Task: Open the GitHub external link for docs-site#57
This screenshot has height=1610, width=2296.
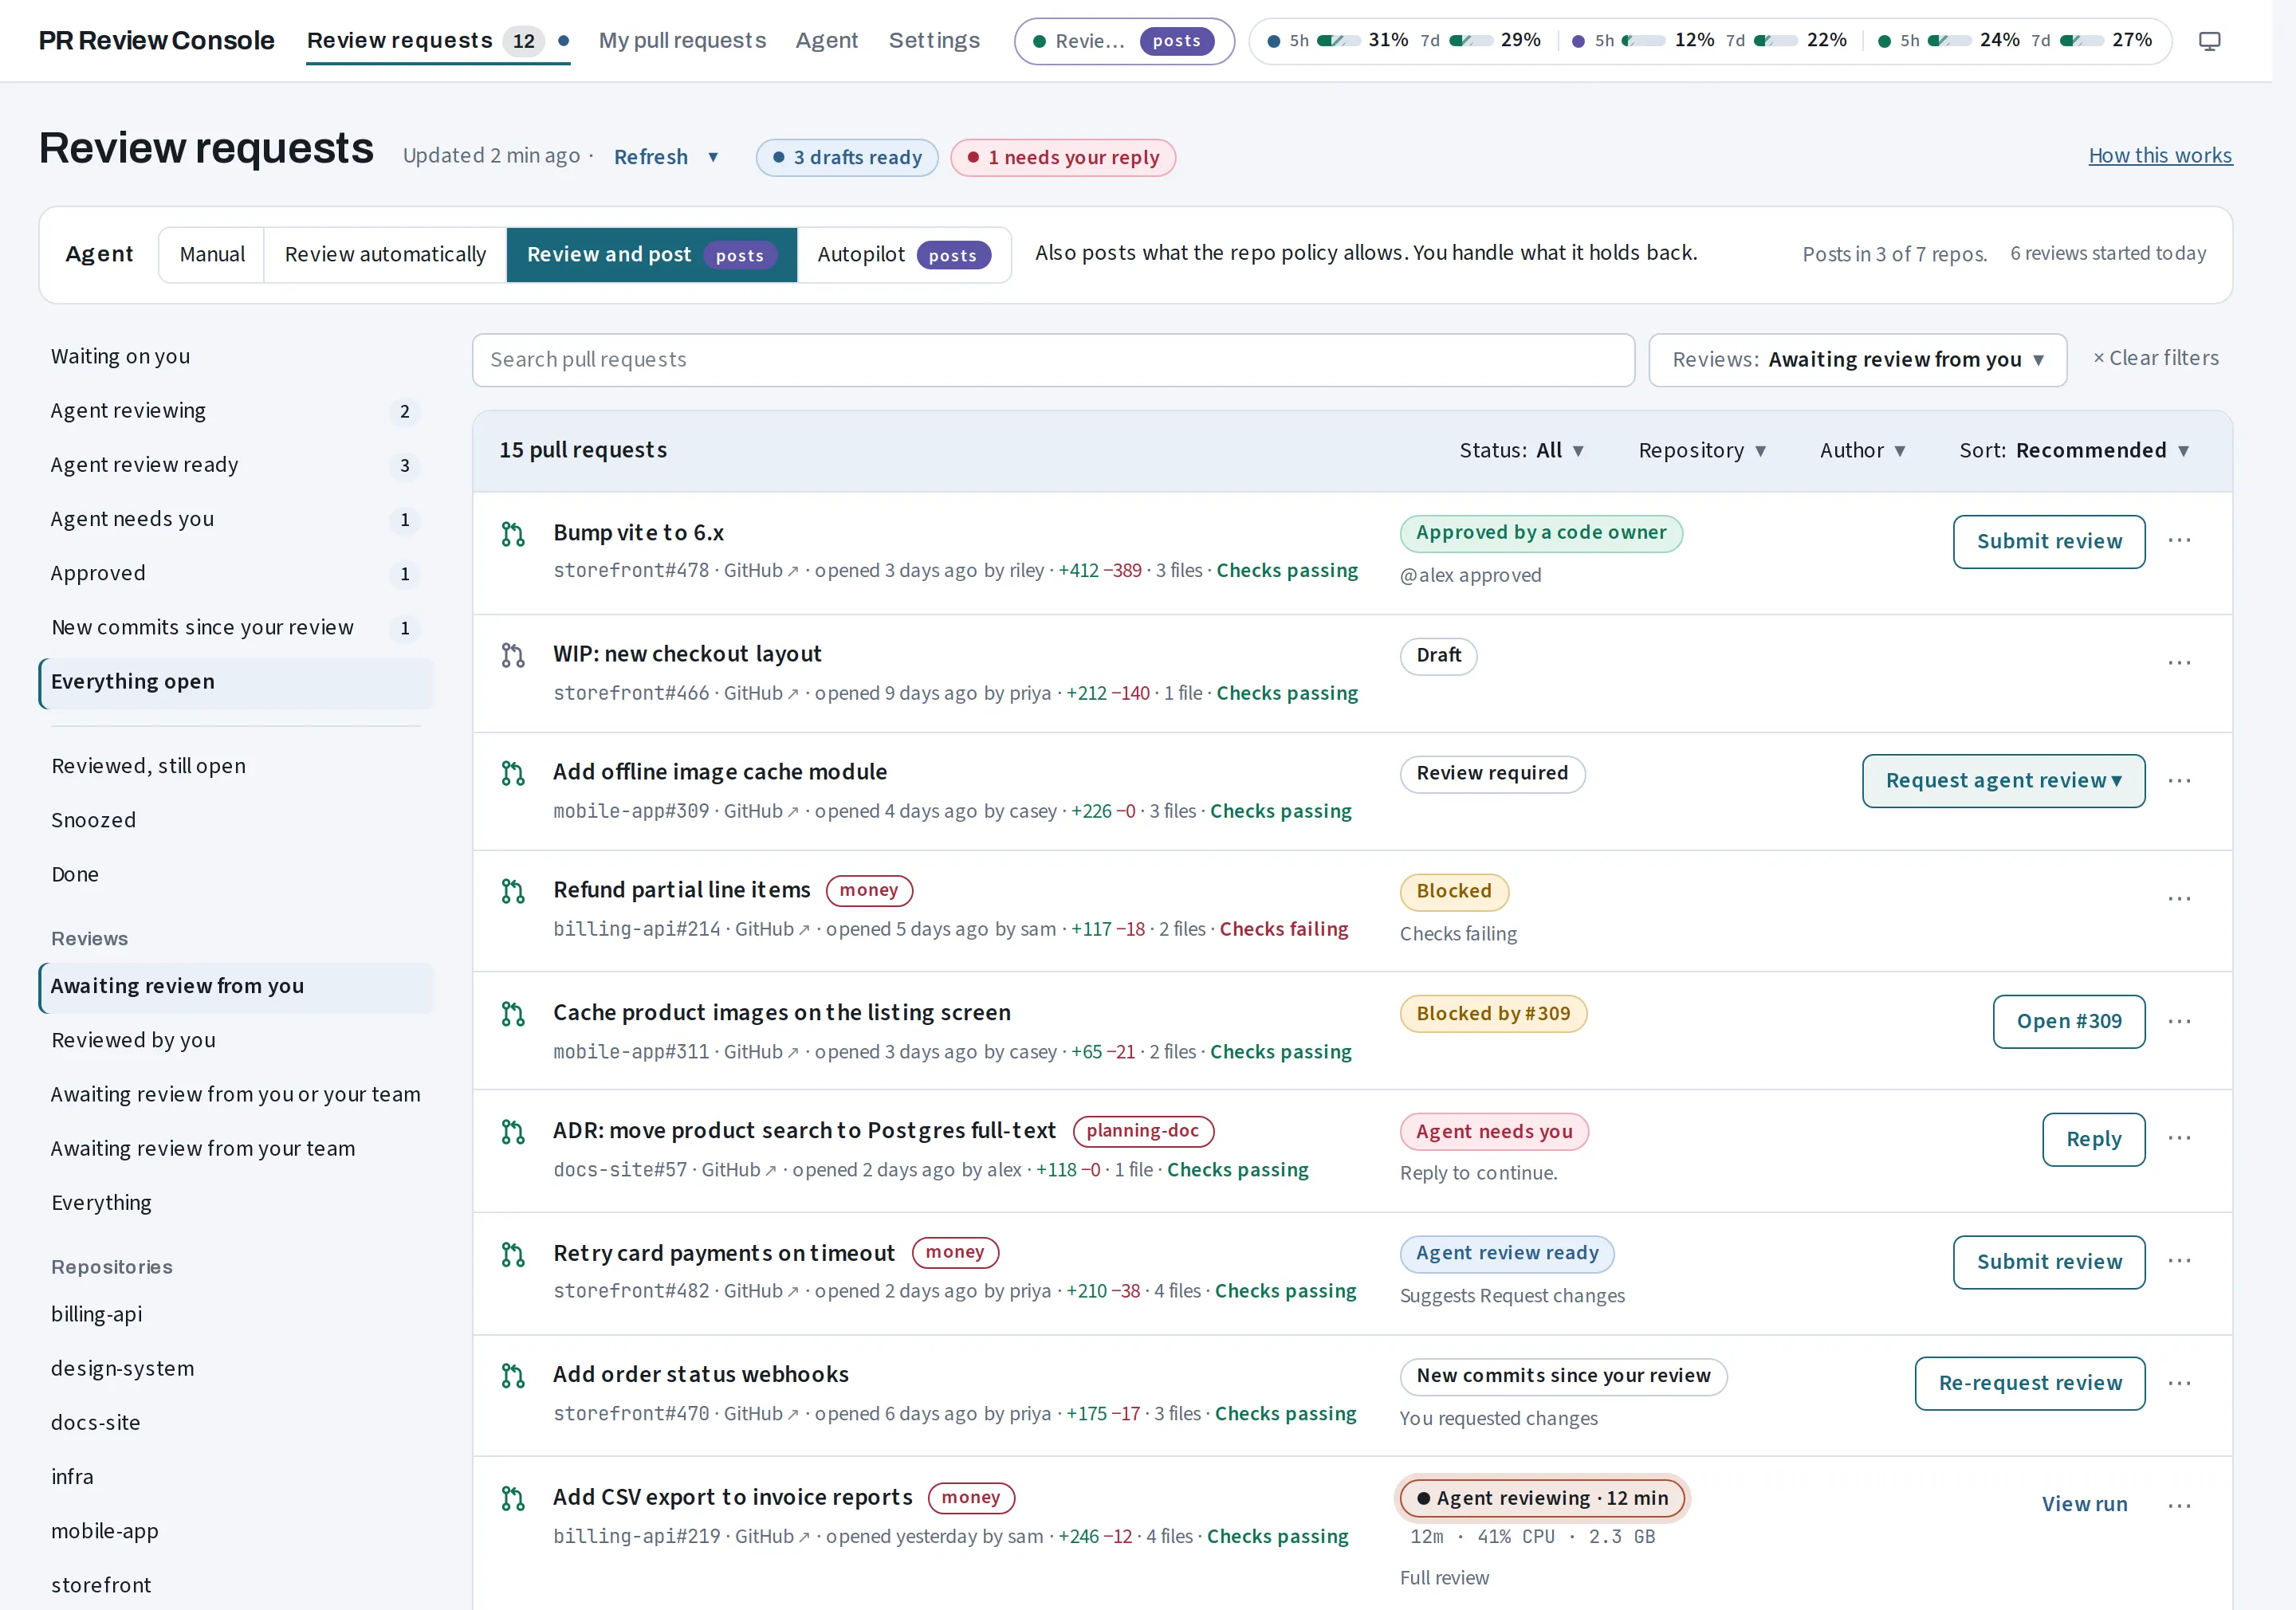Action: (739, 1169)
